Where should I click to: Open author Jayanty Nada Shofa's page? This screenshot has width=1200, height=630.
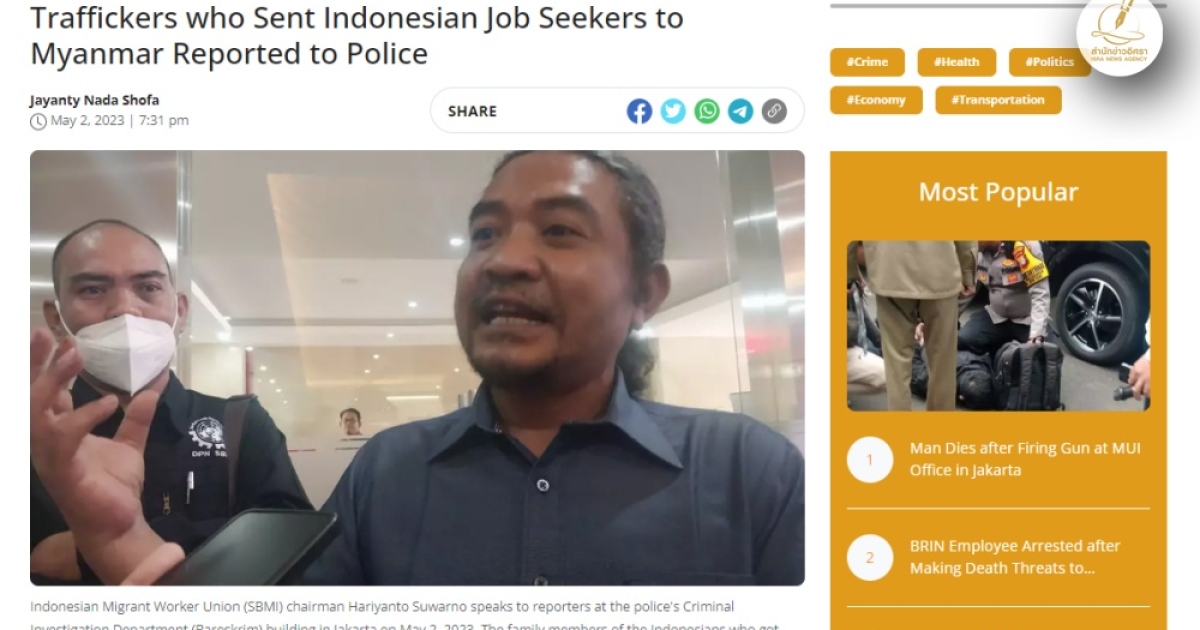click(94, 100)
